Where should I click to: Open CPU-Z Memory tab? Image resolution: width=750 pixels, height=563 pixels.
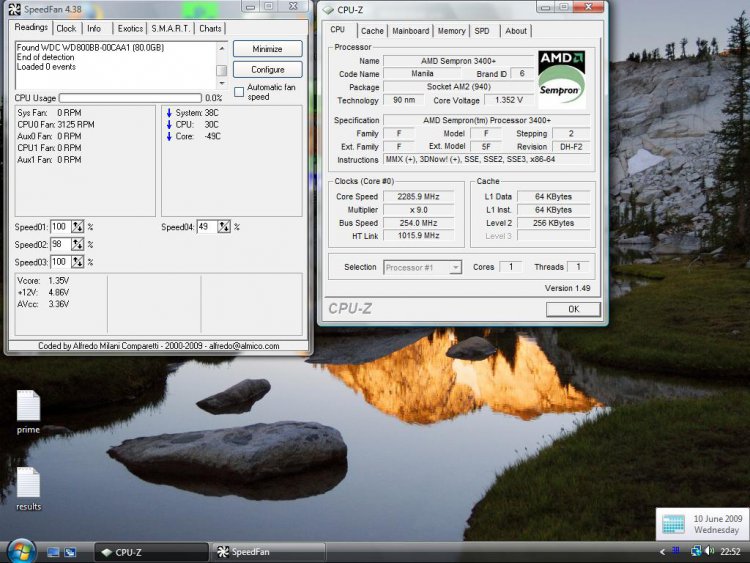tap(451, 31)
